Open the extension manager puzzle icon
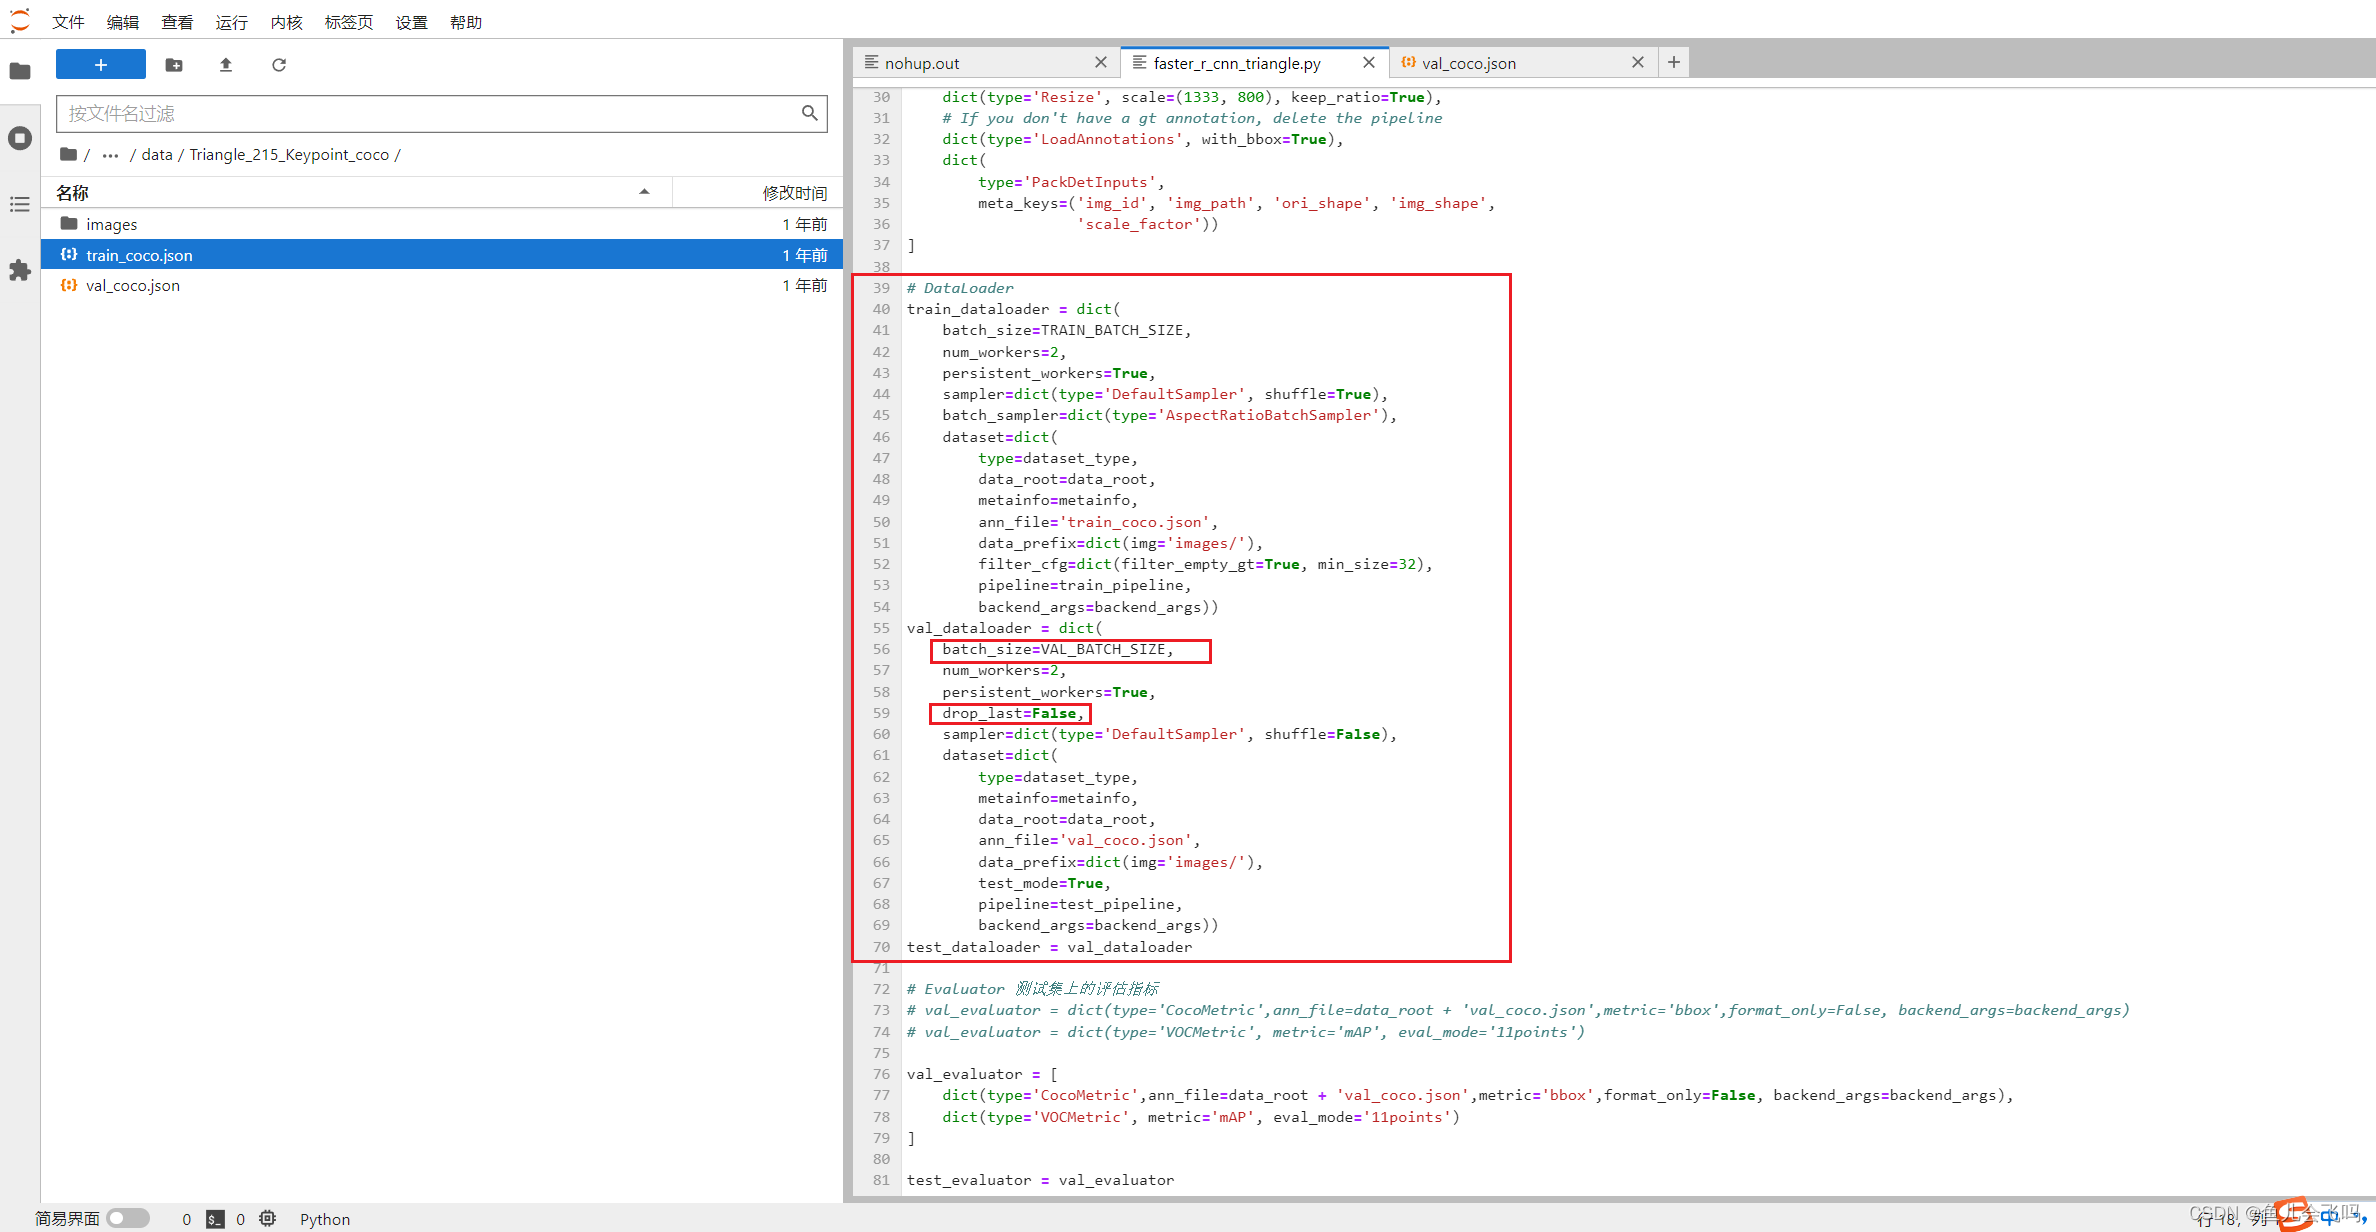The width and height of the screenshot is (2376, 1232). coord(20,270)
